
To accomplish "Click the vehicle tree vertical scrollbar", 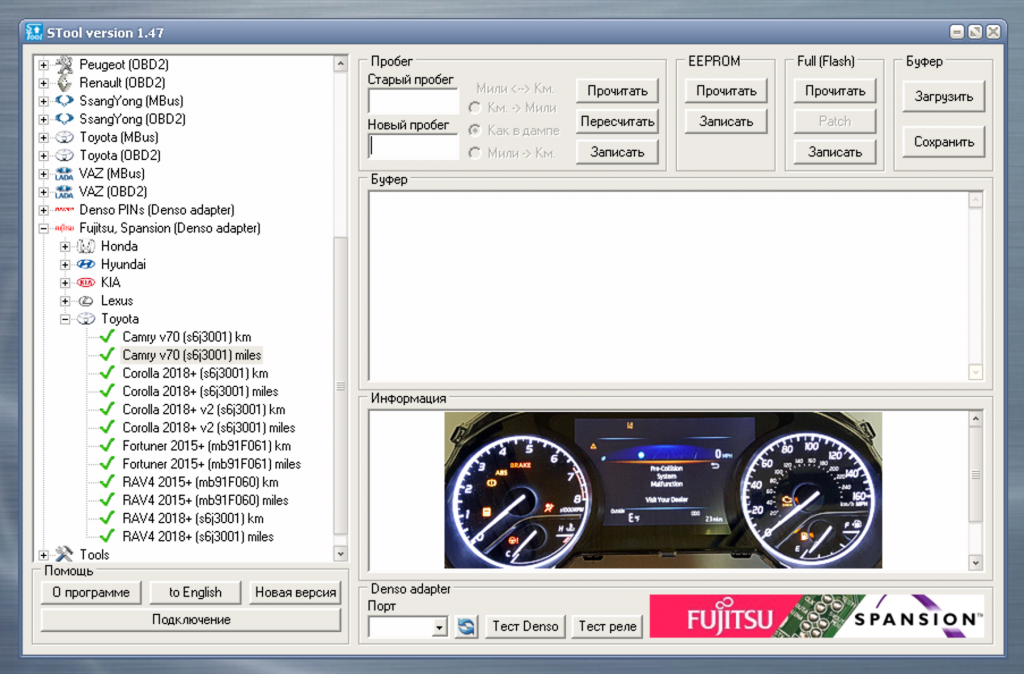I will pos(340,384).
